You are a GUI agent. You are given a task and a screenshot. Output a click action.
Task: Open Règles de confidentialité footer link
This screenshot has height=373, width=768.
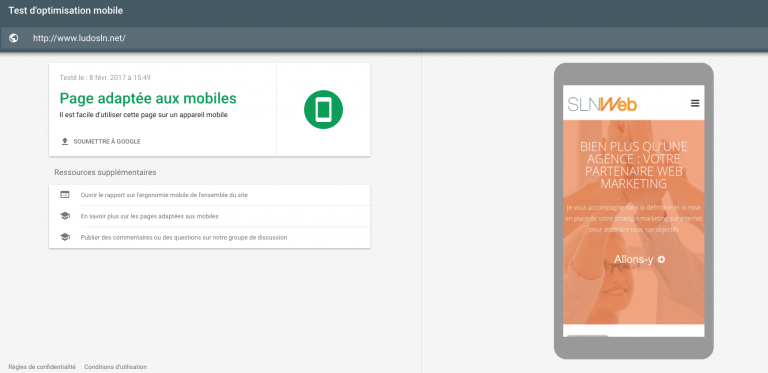point(42,367)
